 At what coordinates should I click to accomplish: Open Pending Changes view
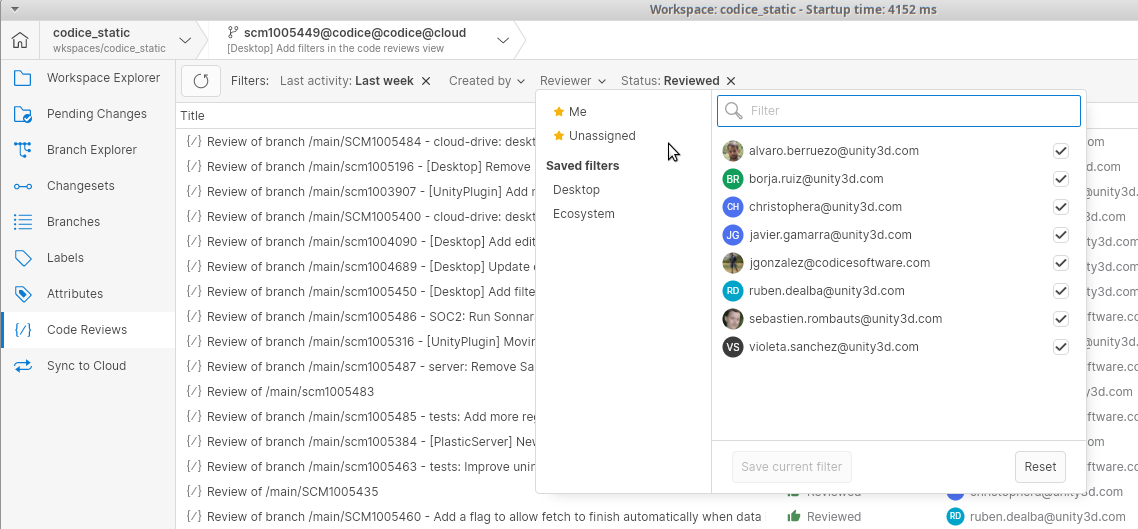(x=88, y=114)
